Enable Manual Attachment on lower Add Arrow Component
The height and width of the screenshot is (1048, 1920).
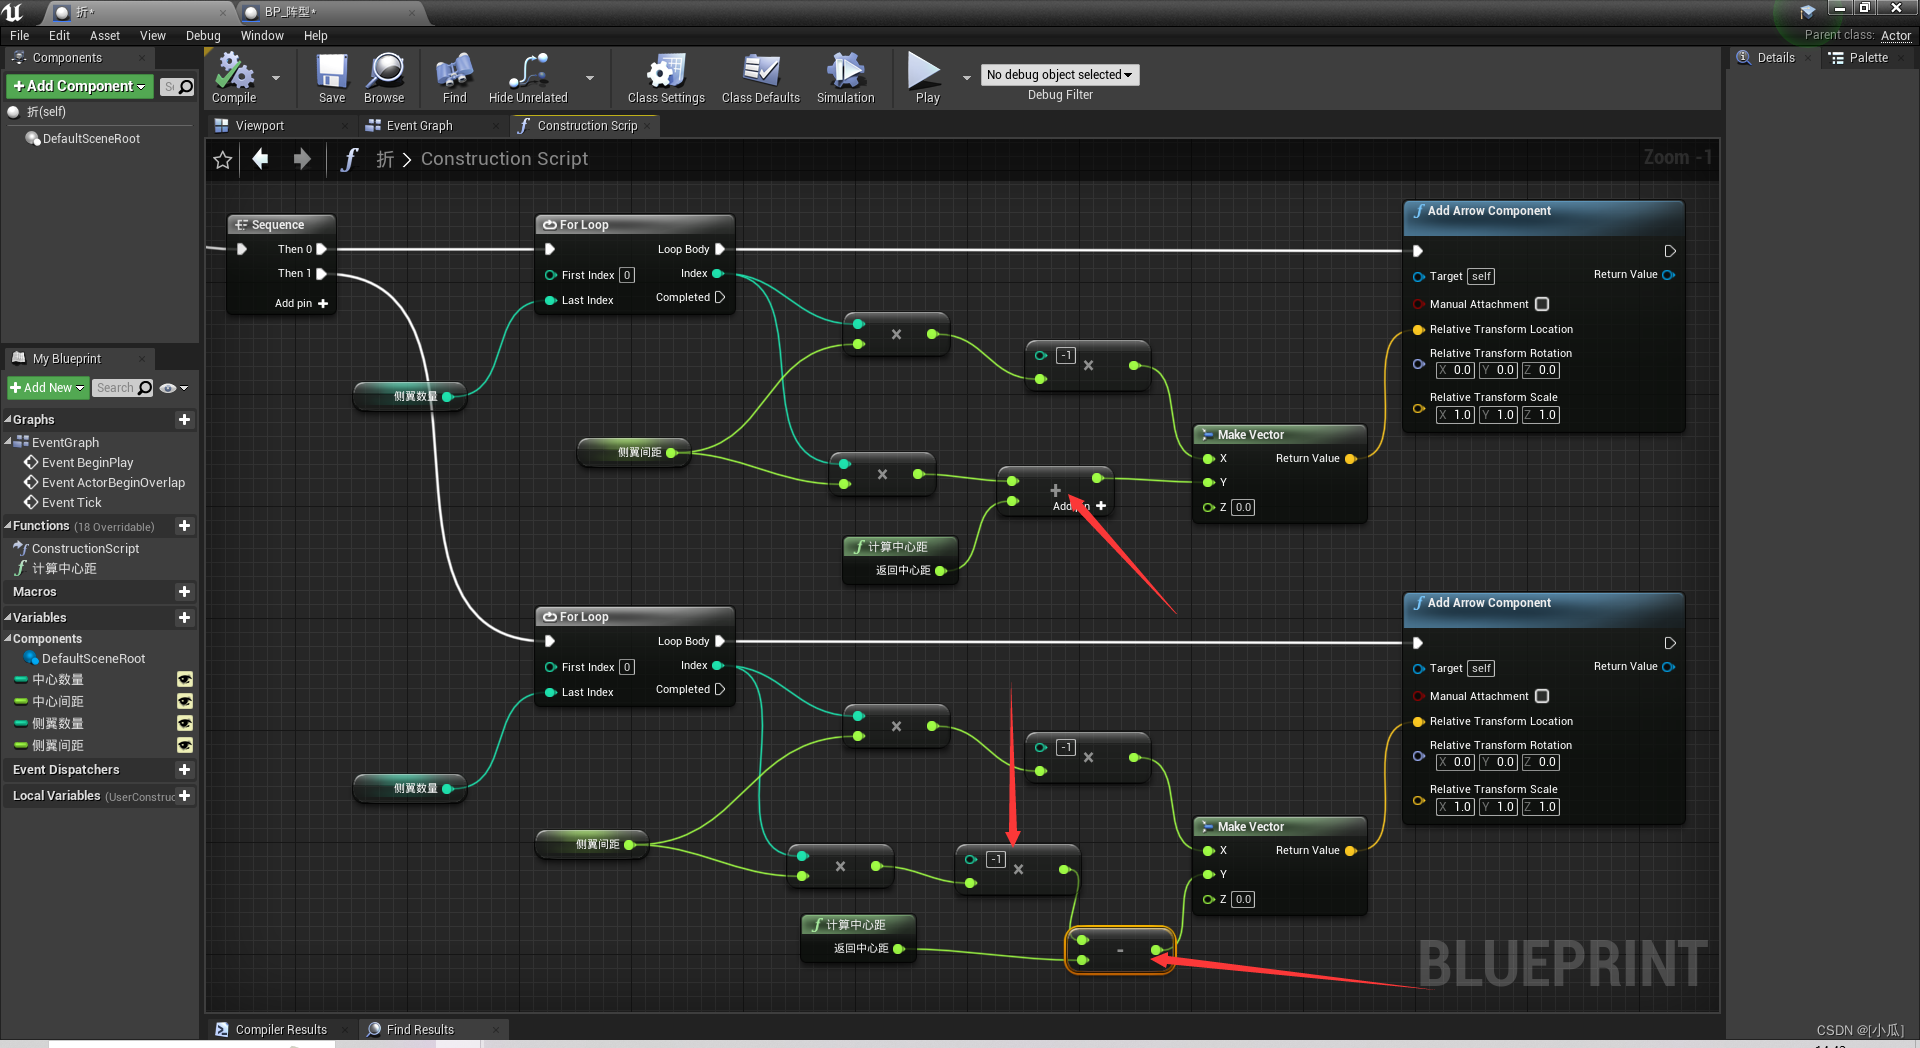[x=1542, y=696]
